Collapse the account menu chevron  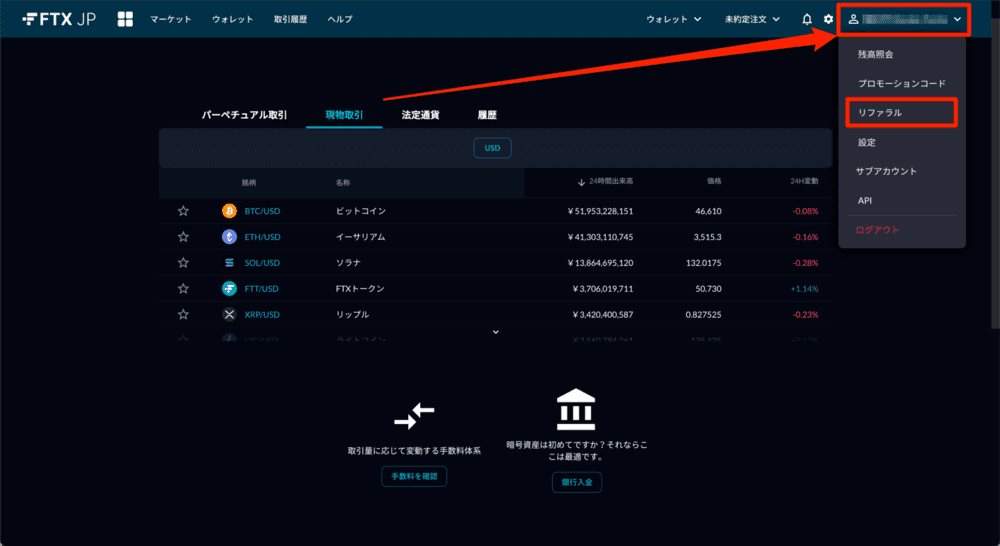pos(957,19)
